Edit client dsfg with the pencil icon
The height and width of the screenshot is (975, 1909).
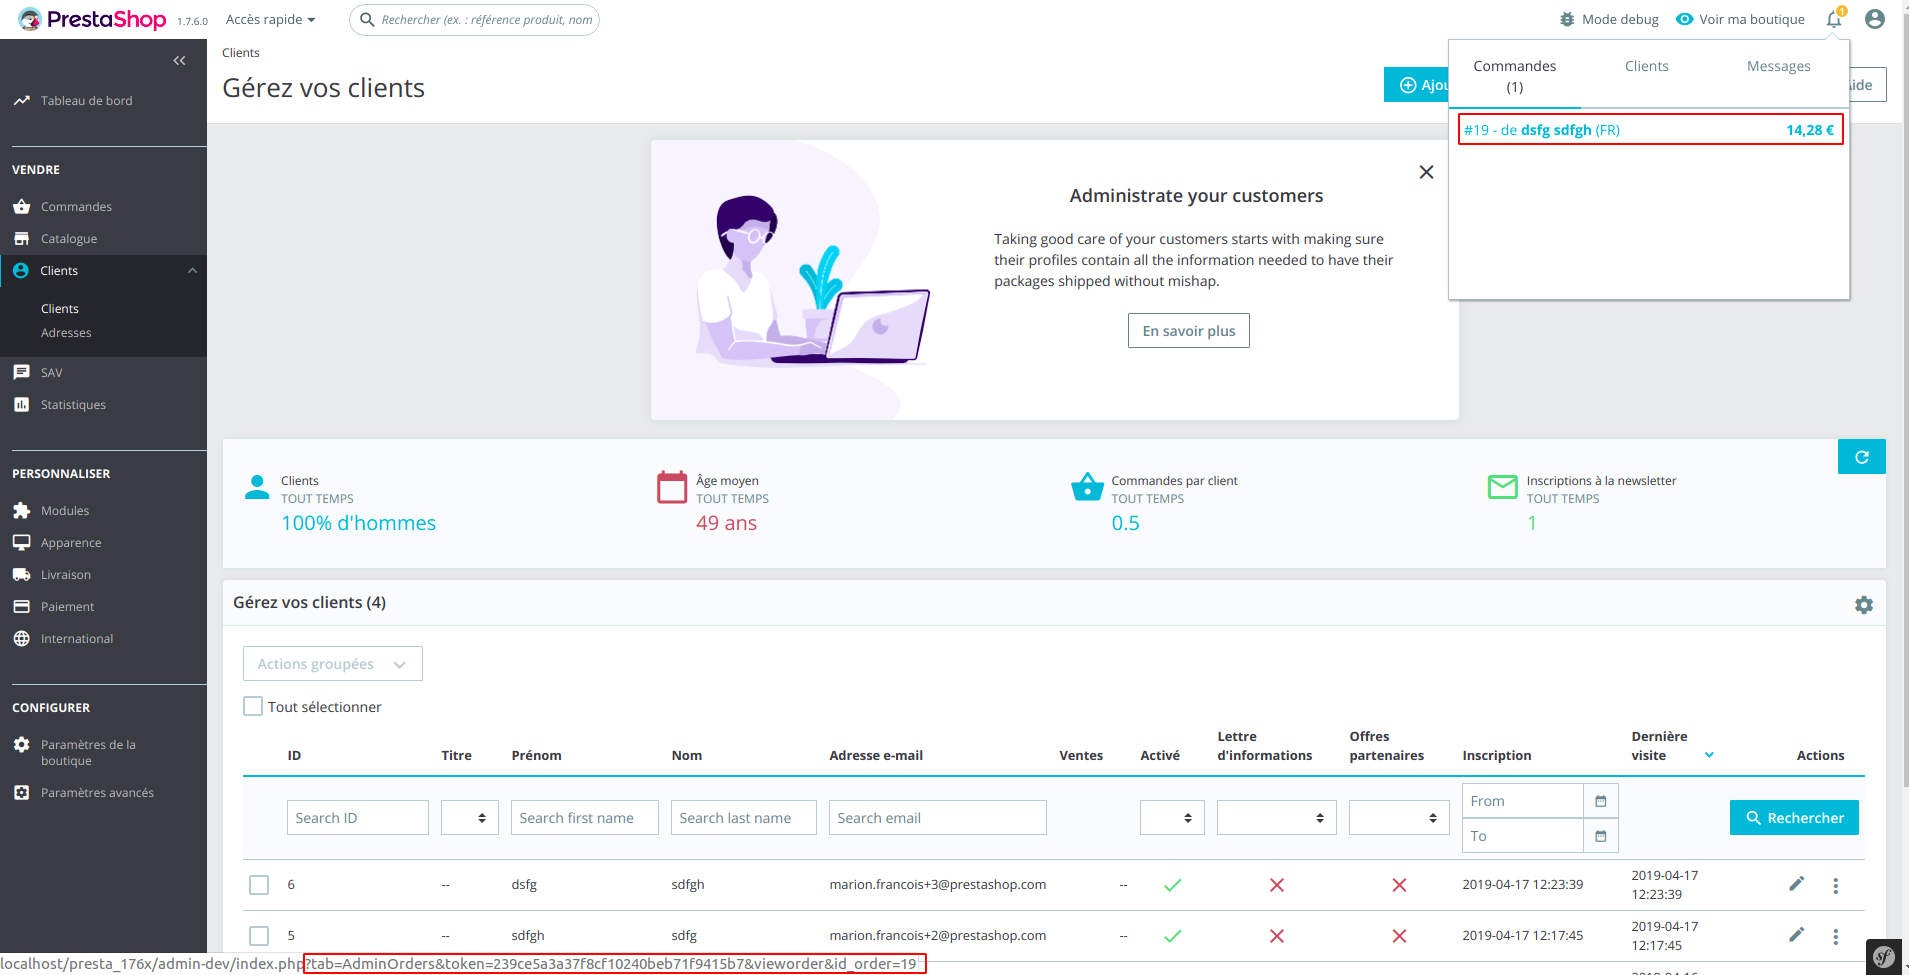tap(1795, 884)
